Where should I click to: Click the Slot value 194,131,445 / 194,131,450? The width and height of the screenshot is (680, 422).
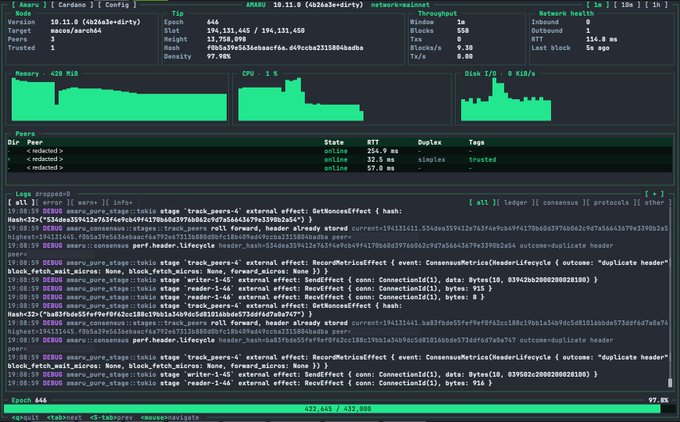coord(256,31)
